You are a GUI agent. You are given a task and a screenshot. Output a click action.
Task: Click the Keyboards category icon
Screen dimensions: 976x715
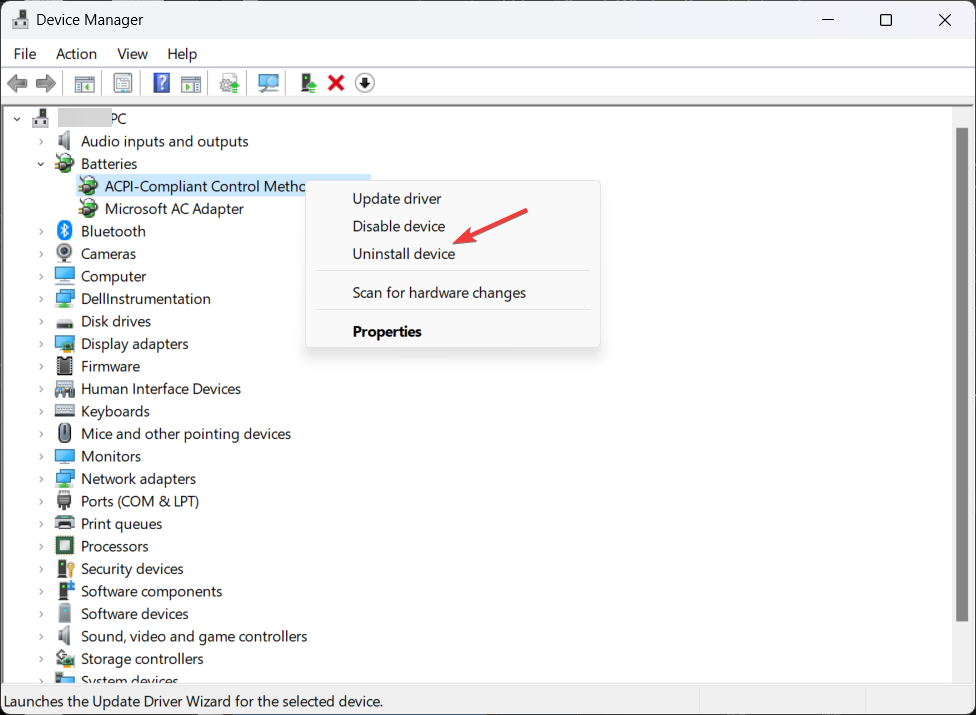pyautogui.click(x=65, y=411)
